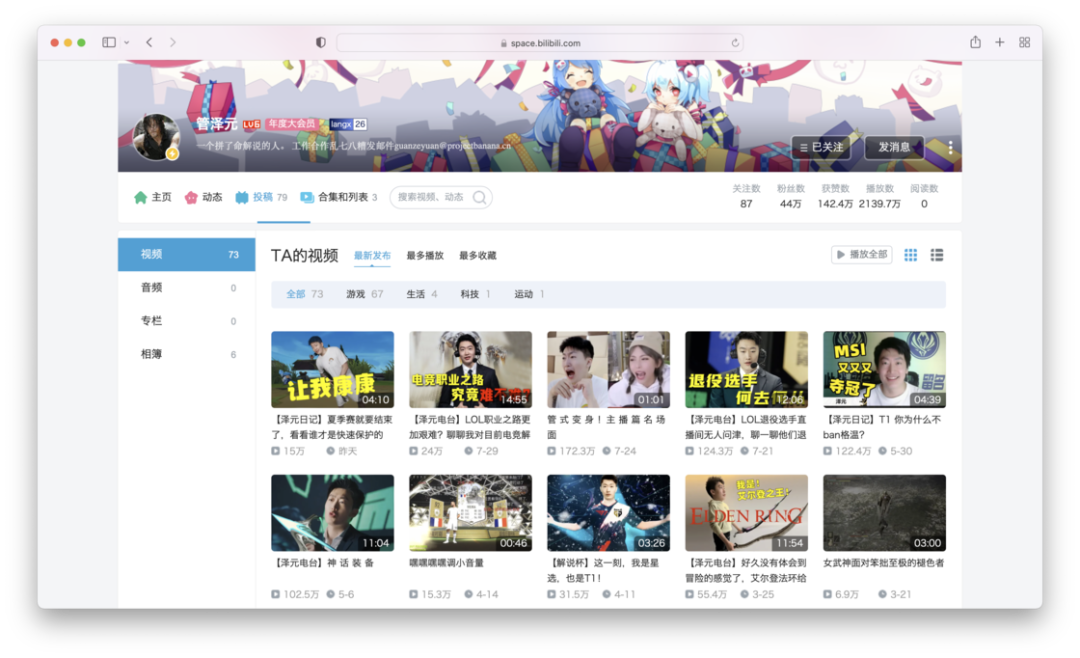Filter by 全部 73 category
Image resolution: width=1080 pixels, height=658 pixels.
(304, 294)
